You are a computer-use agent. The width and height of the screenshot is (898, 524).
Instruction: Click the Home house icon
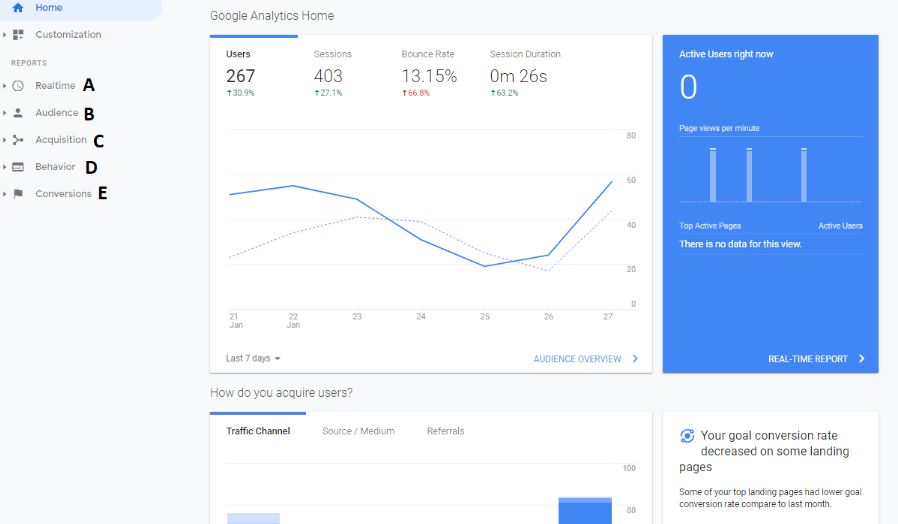coord(18,7)
